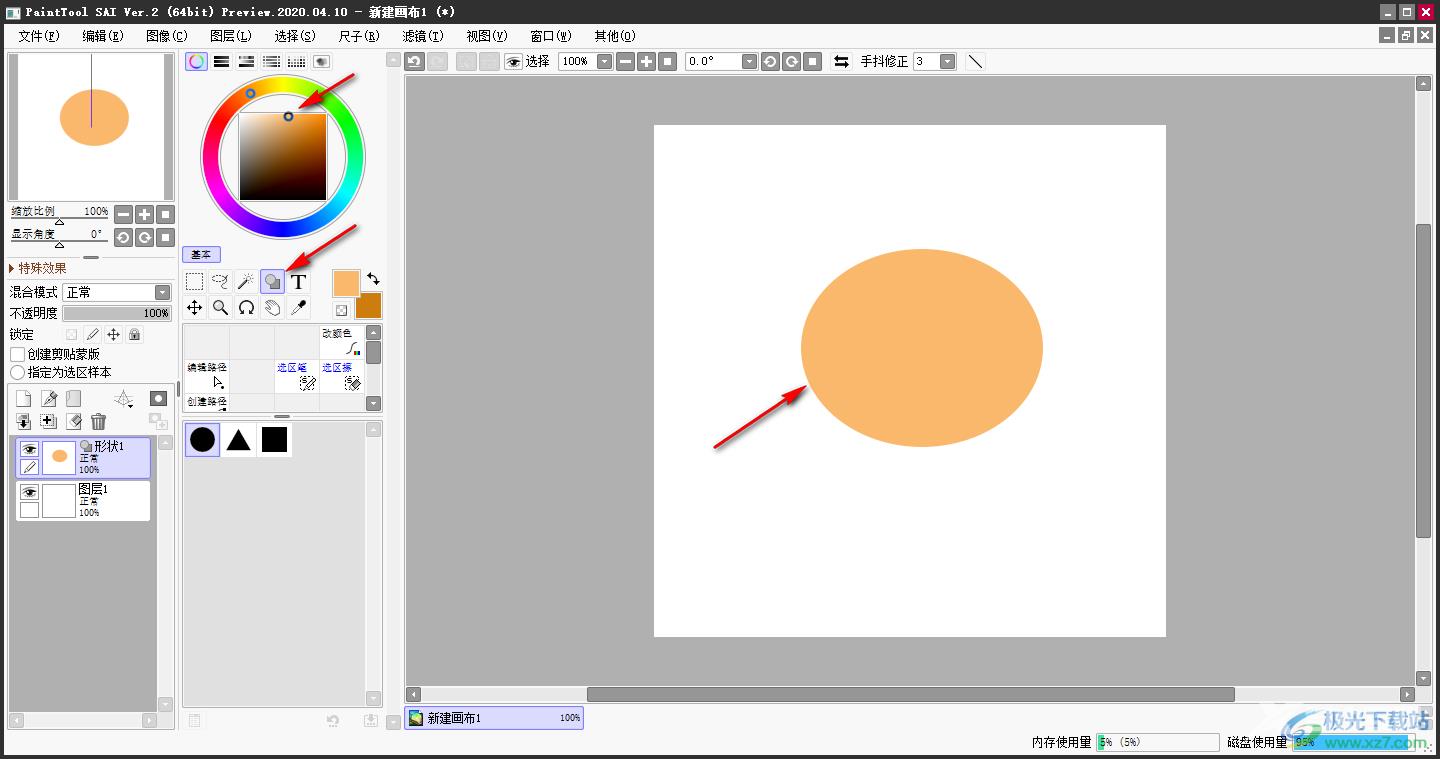Show the swatches panel
Image resolution: width=1440 pixels, height=759 pixels.
pos(297,61)
